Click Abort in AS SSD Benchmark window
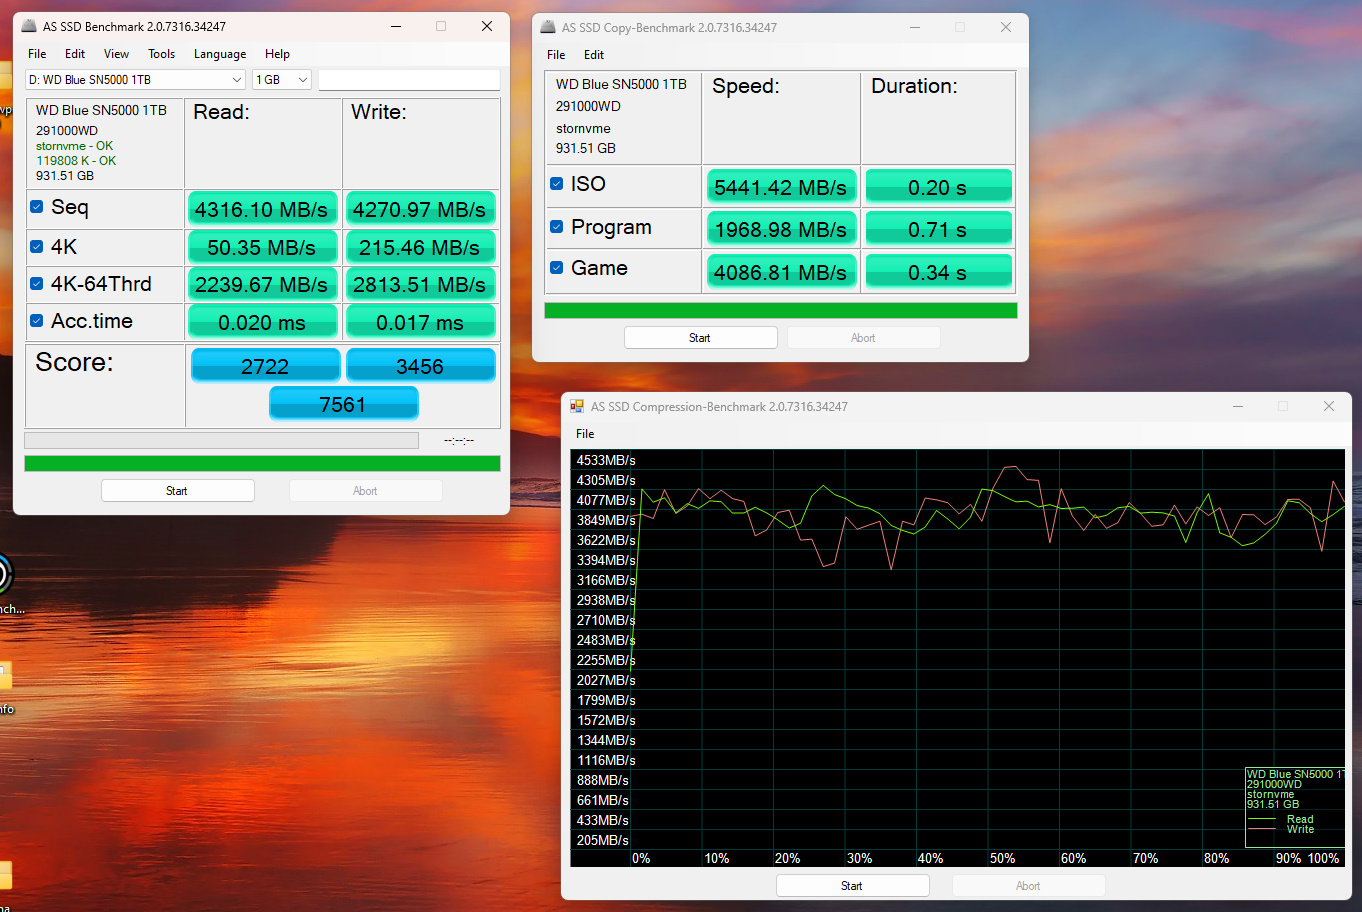This screenshot has height=912, width=1362. [366, 491]
